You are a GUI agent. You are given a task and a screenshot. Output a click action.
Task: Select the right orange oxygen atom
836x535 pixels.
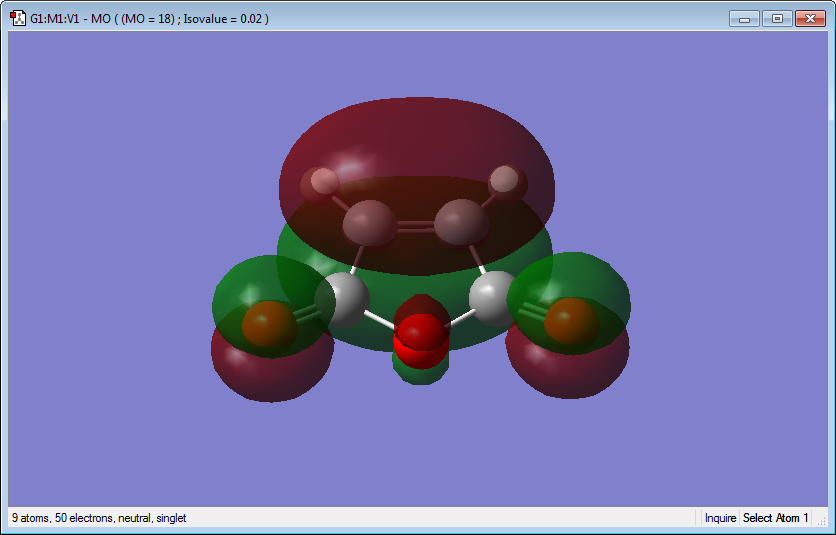[572, 321]
